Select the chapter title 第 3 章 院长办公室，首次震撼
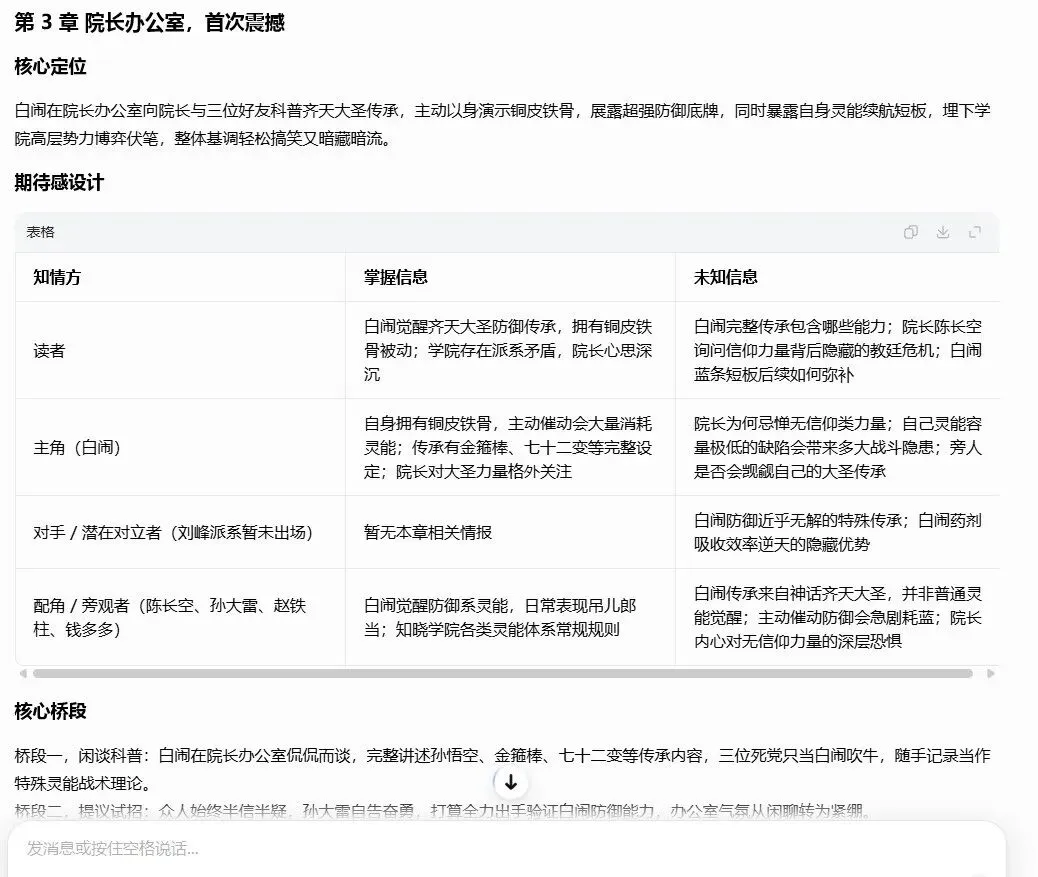Viewport: 1038px width, 877px height. coord(150,23)
